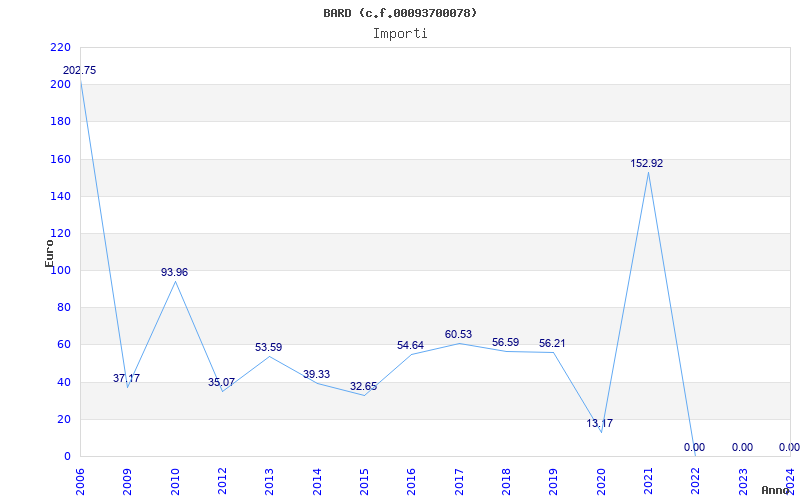
Task: Click the 2012 x-axis year label
Action: coord(222,482)
